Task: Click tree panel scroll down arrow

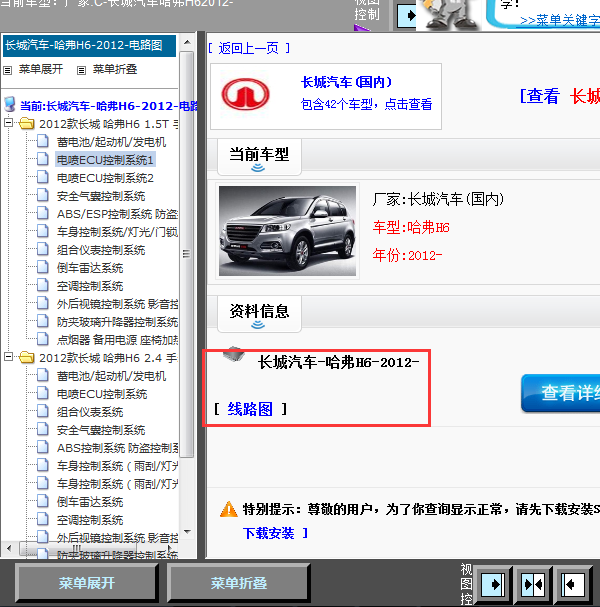Action: point(187,532)
